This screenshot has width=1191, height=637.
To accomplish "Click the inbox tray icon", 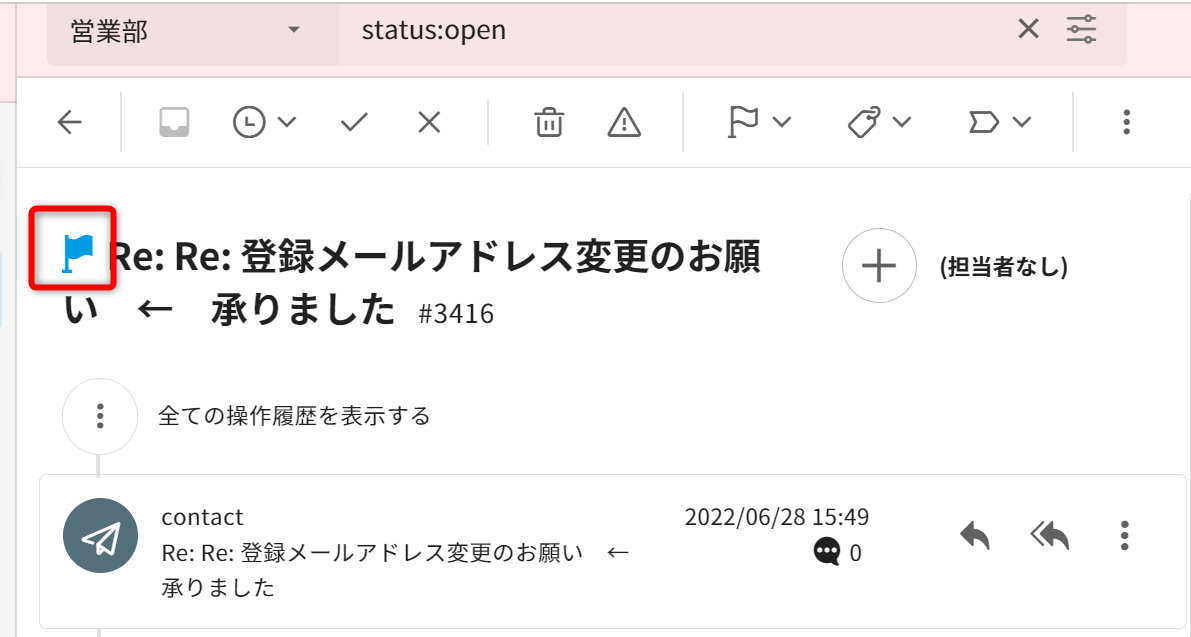I will point(174,123).
